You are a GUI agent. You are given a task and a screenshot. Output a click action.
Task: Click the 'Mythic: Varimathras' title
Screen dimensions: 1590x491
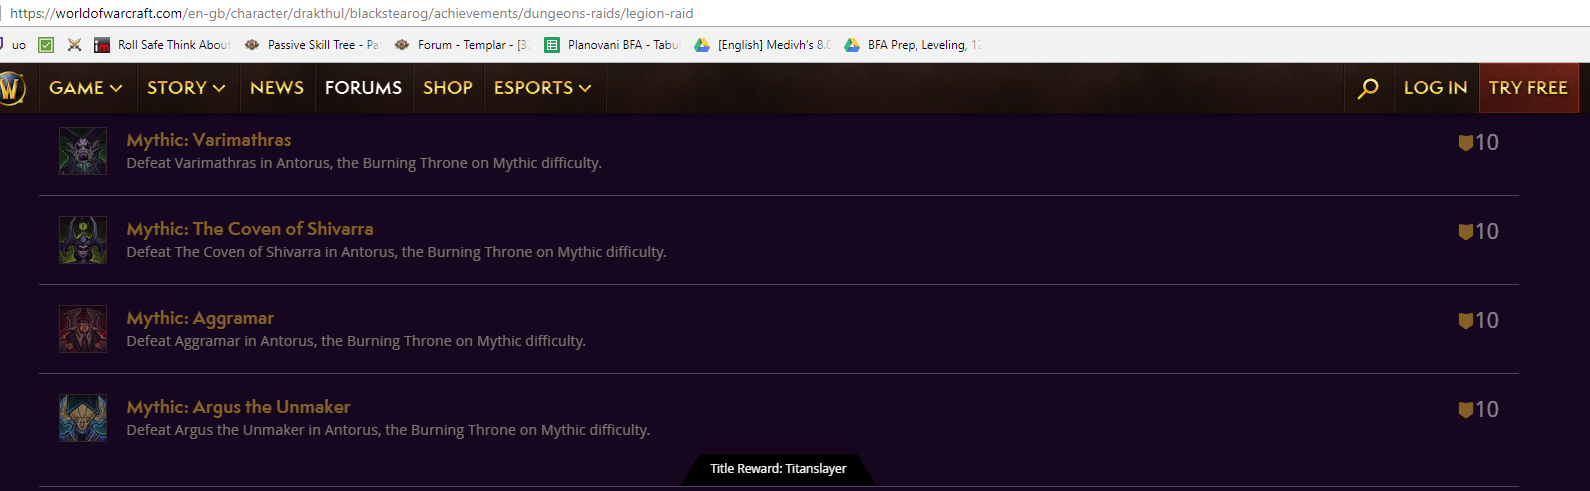pyautogui.click(x=209, y=140)
